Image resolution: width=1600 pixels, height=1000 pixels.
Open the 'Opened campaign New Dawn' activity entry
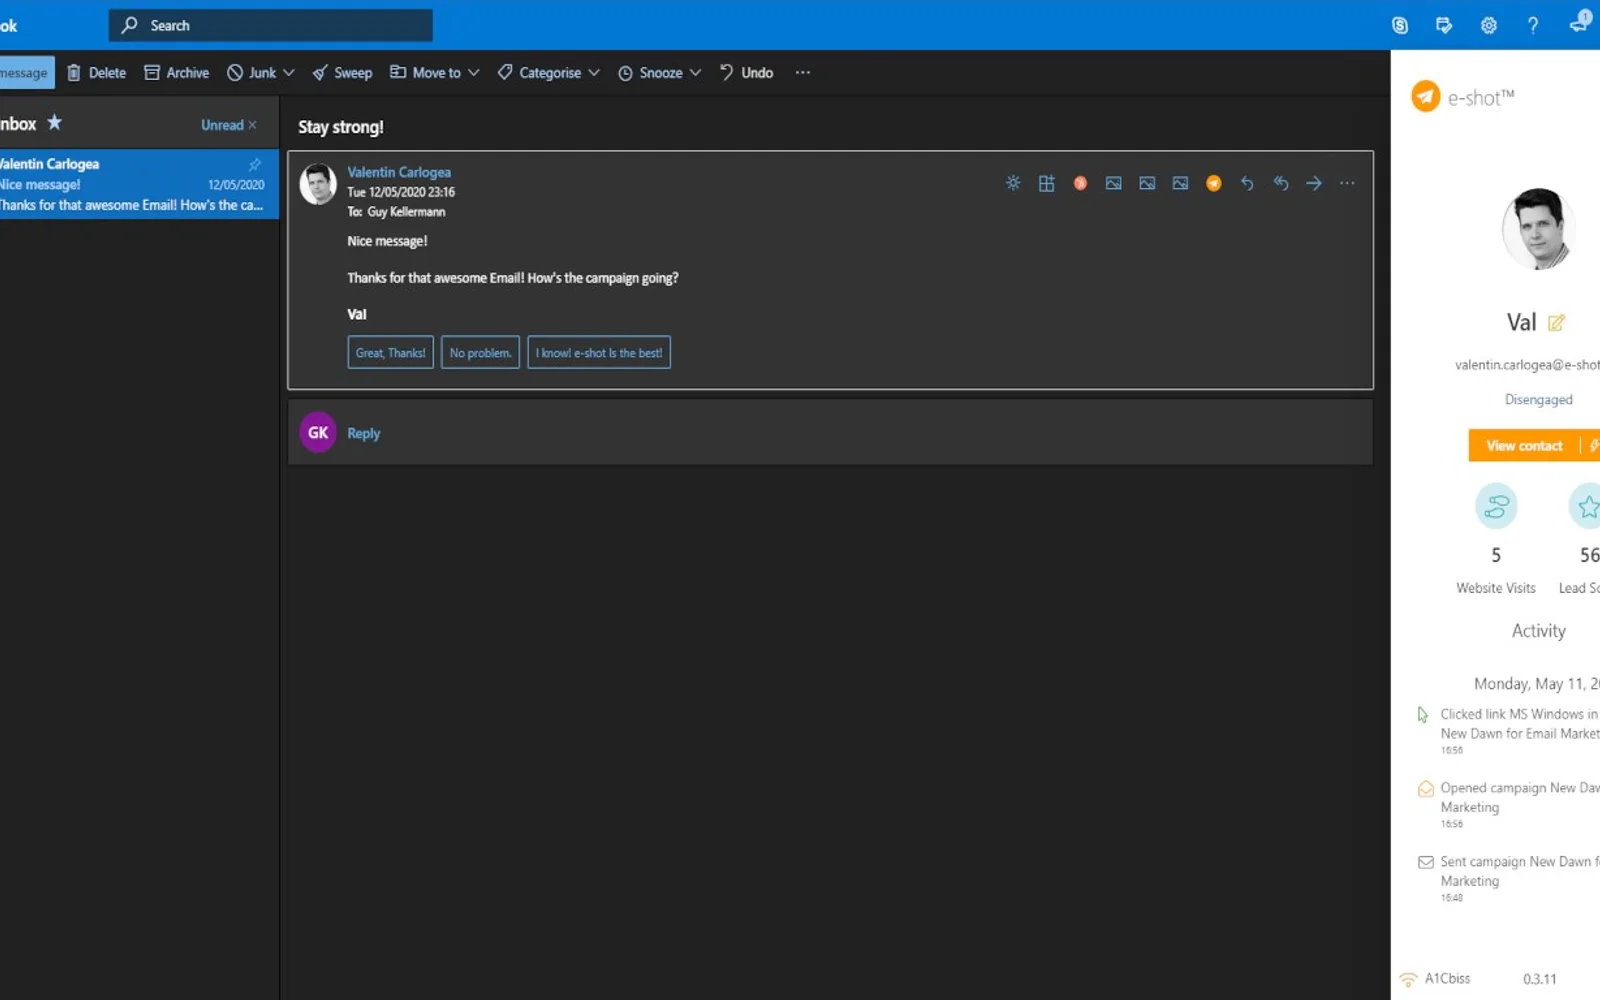tap(1510, 805)
